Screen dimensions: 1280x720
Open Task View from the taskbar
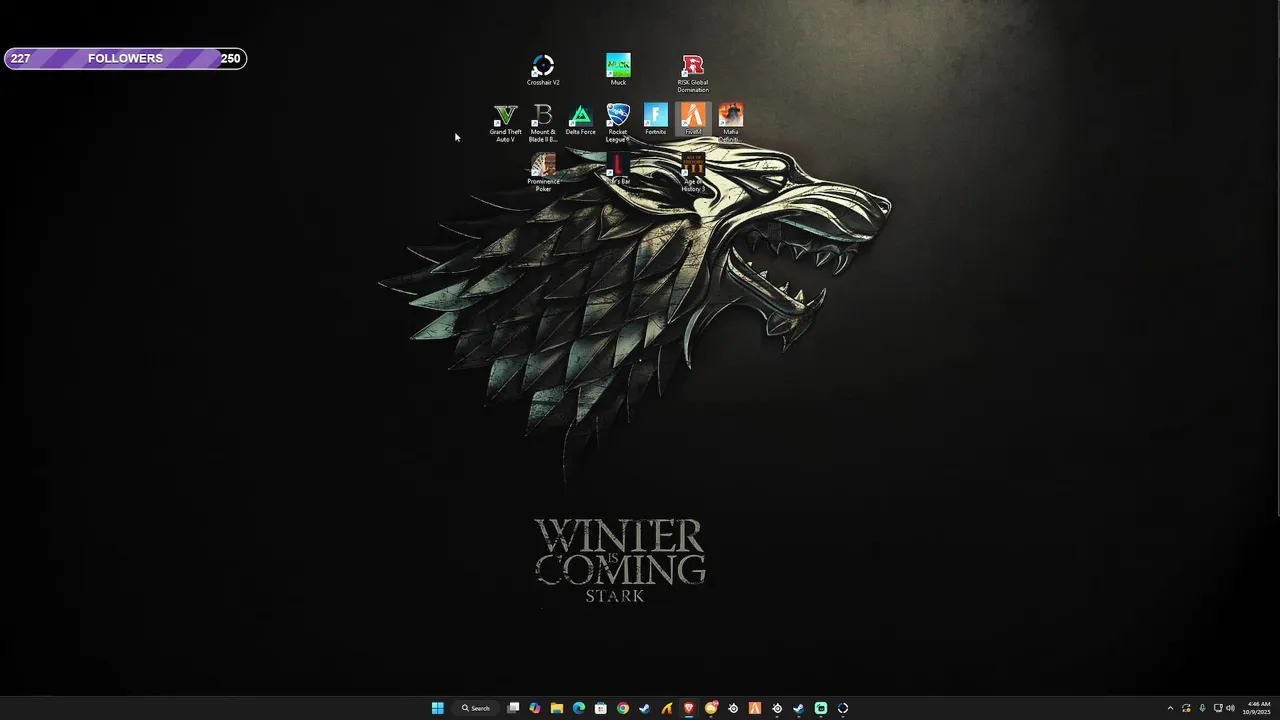click(513, 708)
